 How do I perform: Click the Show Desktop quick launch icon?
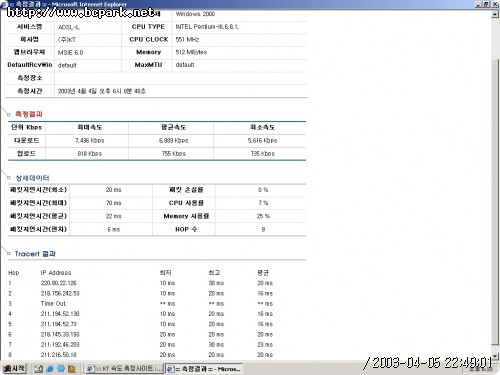38,369
